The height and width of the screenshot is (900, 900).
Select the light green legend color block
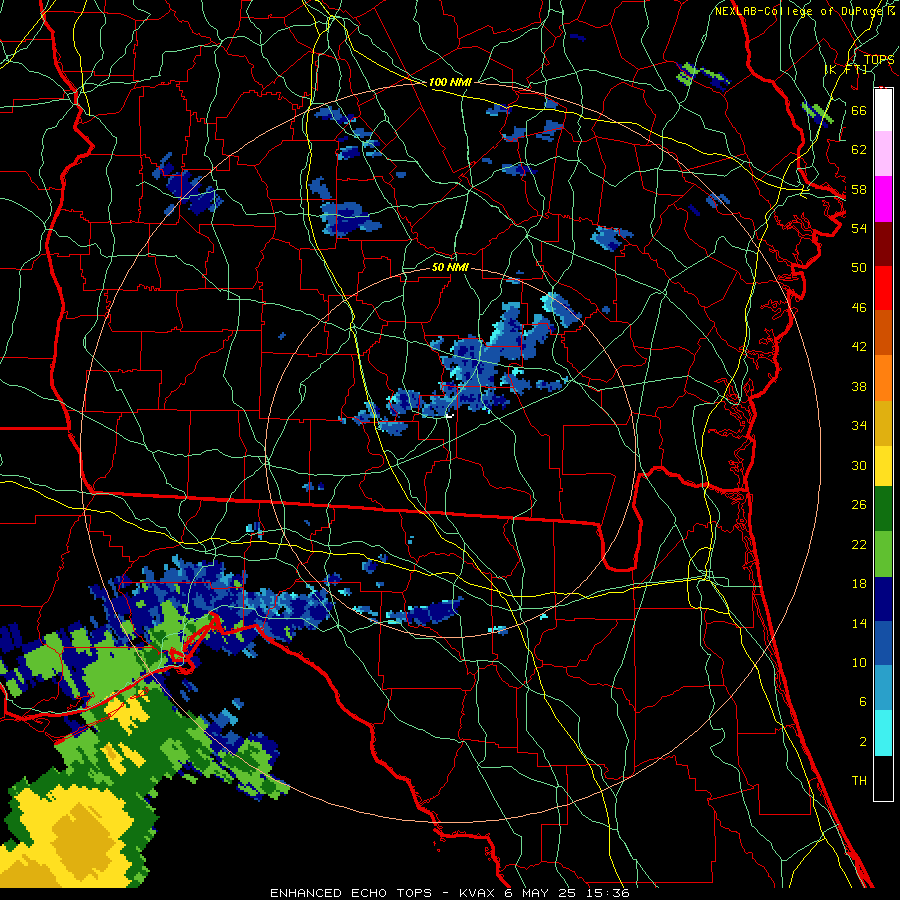tap(883, 554)
